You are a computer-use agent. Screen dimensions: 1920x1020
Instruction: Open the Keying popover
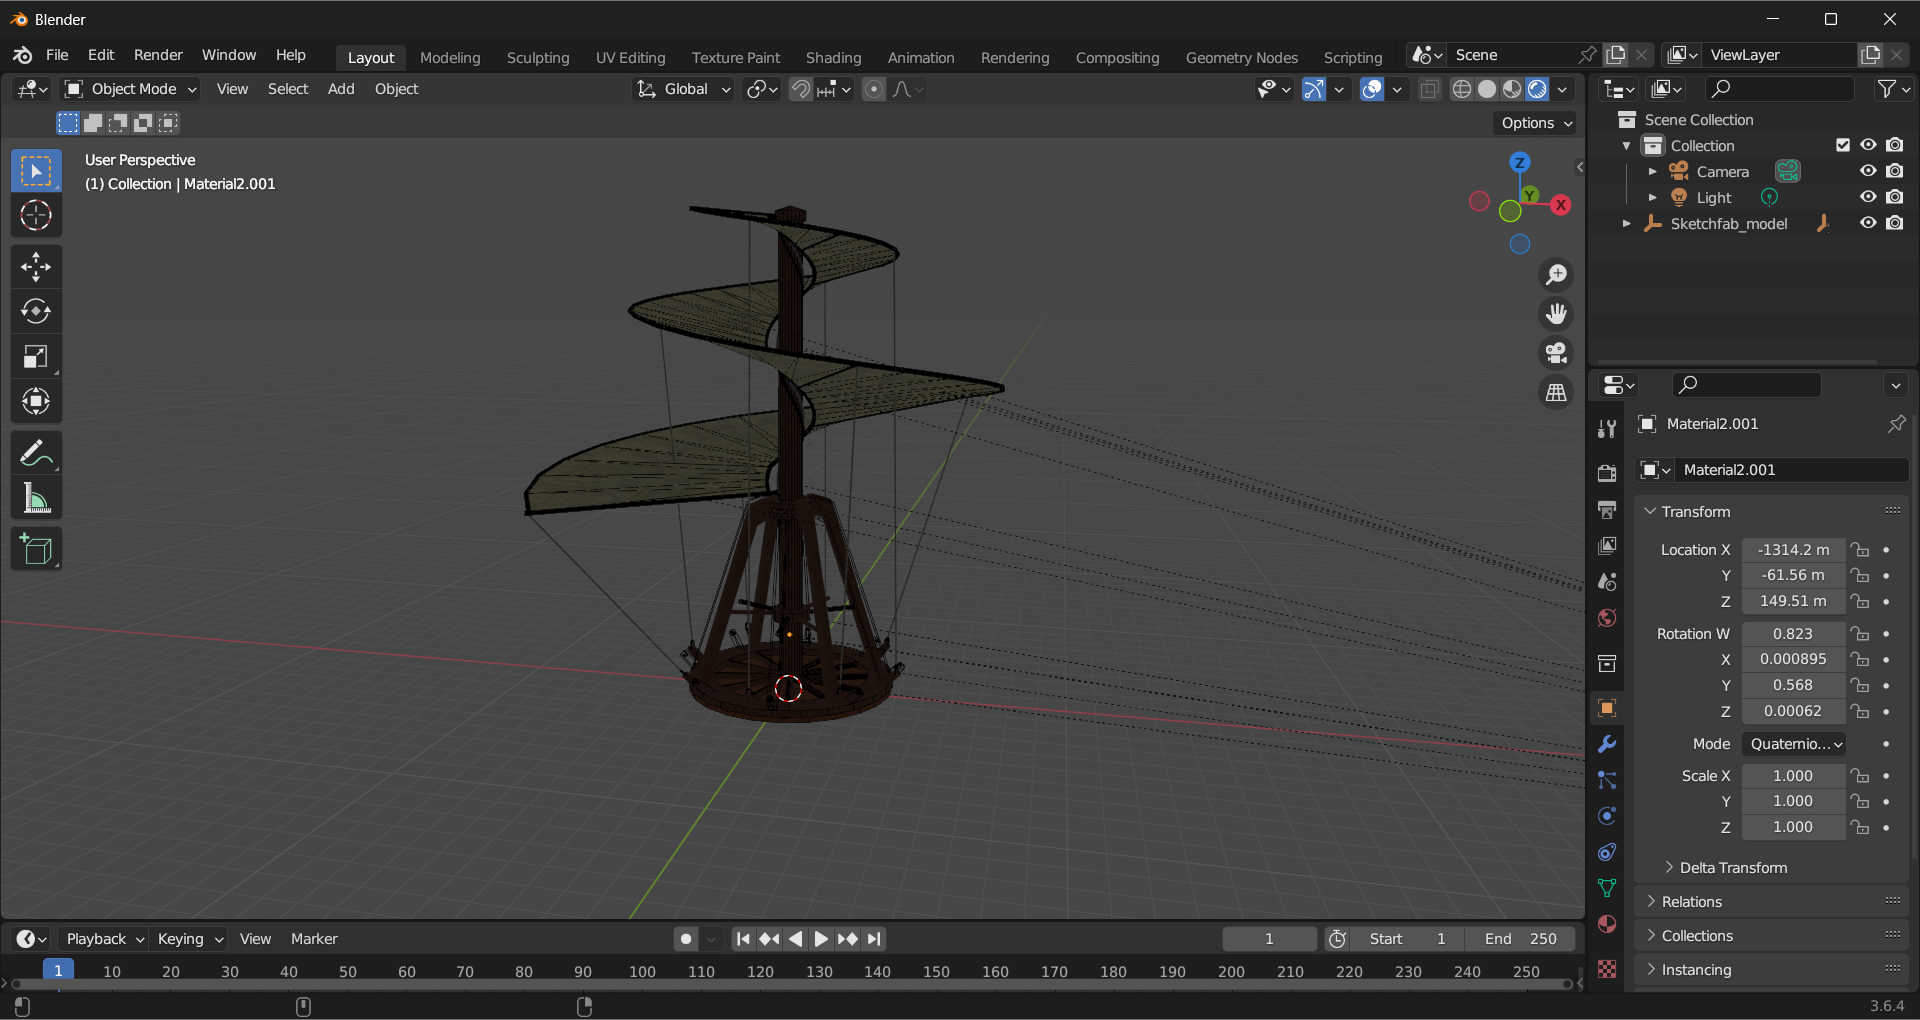[189, 939]
